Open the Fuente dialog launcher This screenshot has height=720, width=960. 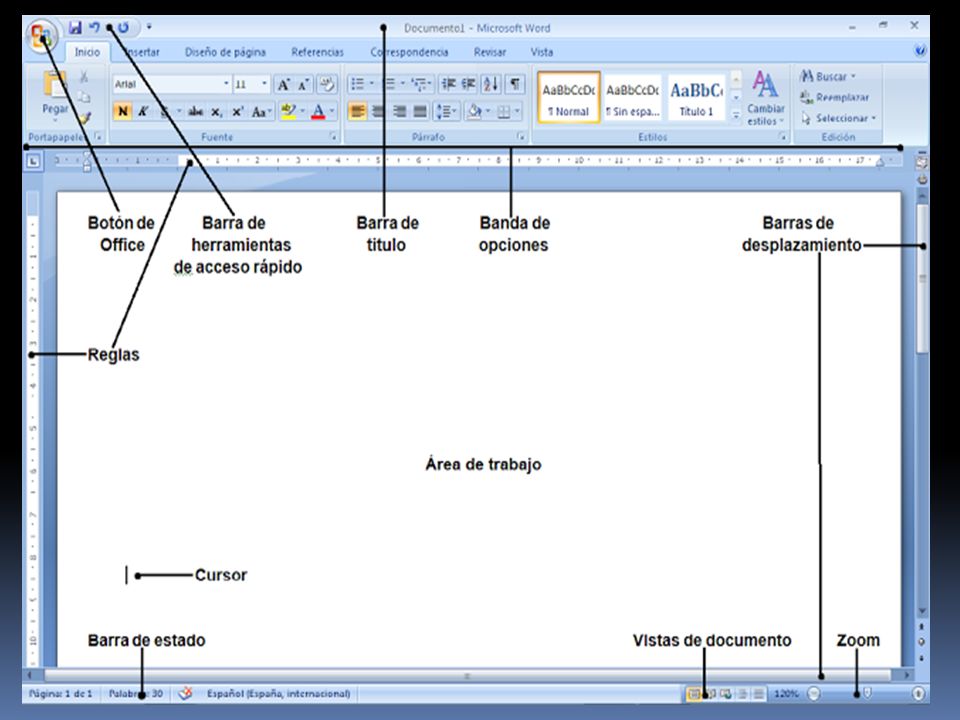334,137
